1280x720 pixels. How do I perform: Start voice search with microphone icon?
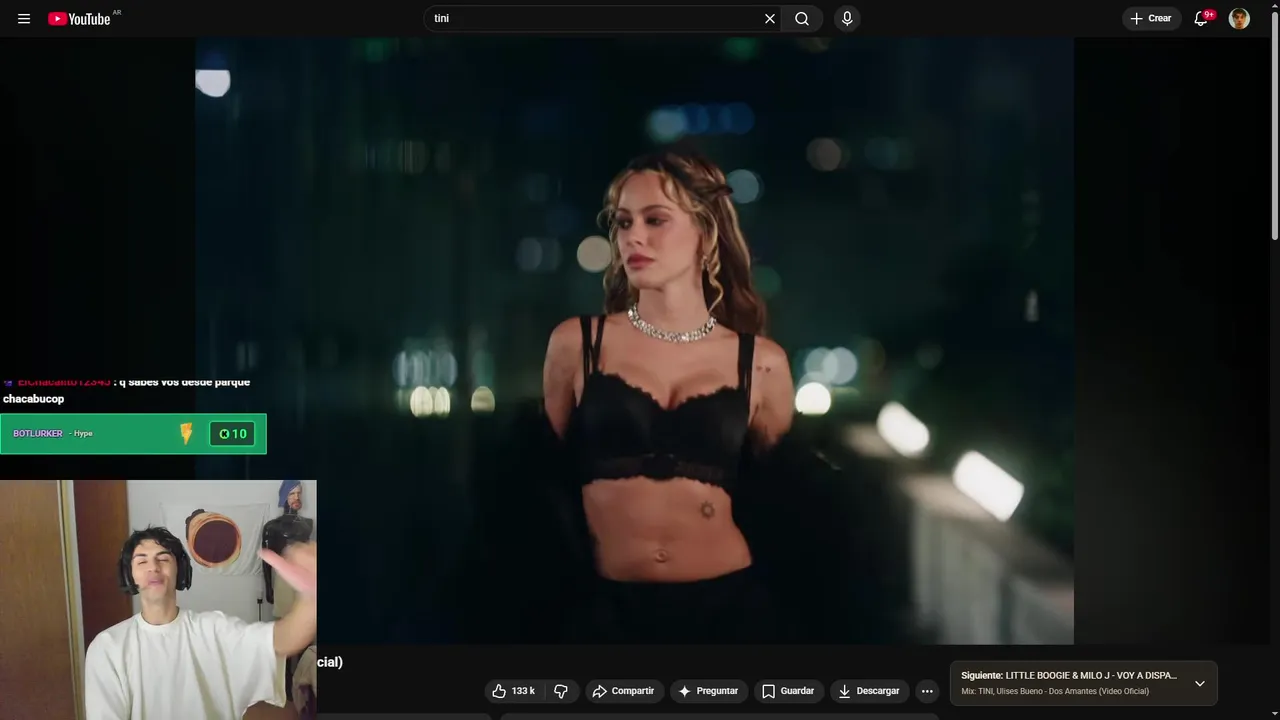(x=847, y=19)
